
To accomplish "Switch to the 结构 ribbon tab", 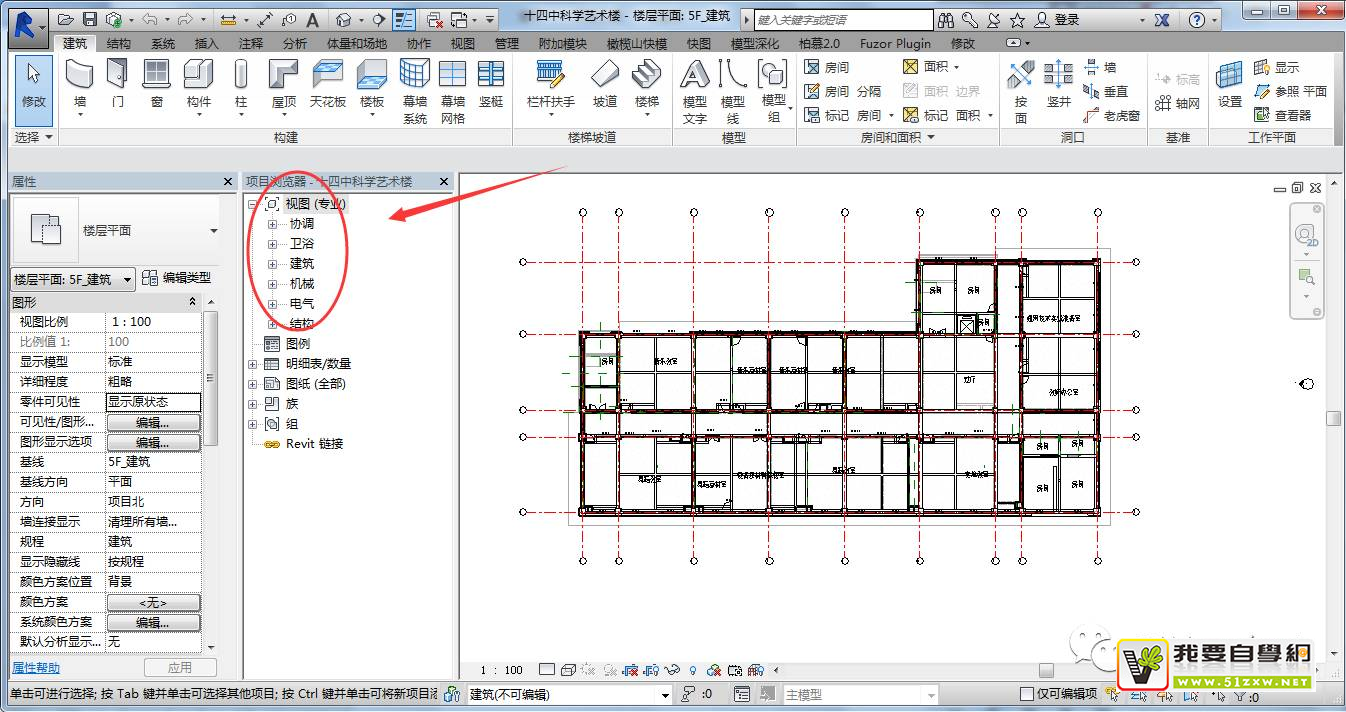I will tap(118, 44).
